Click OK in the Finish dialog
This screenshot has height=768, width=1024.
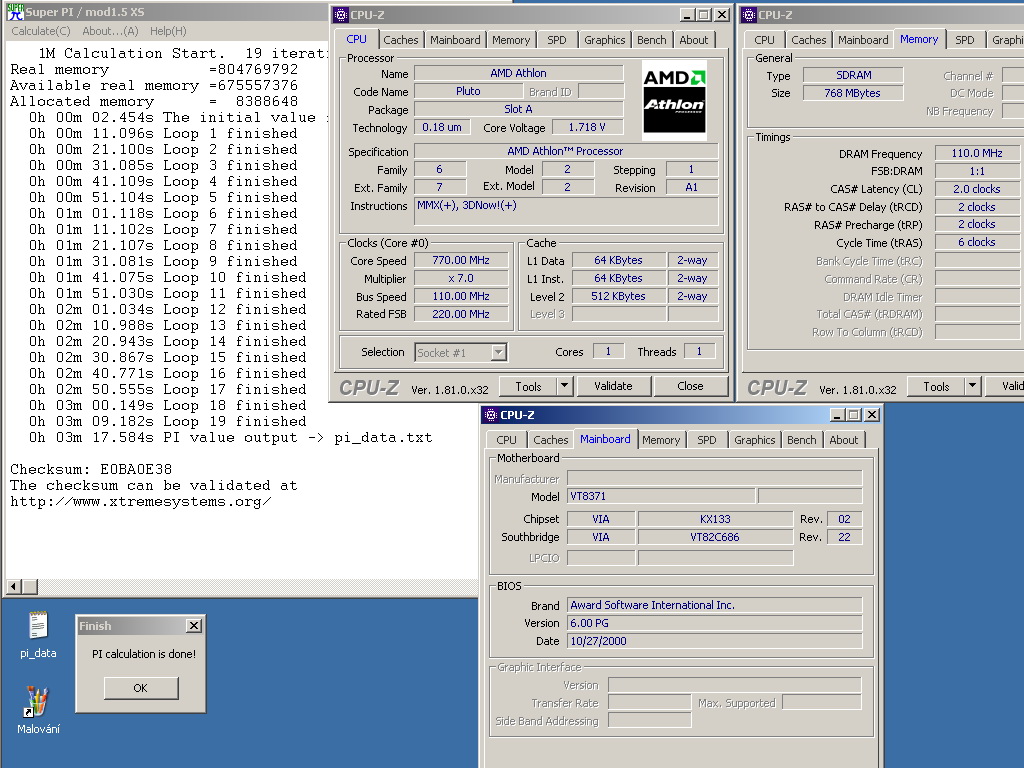(x=140, y=688)
